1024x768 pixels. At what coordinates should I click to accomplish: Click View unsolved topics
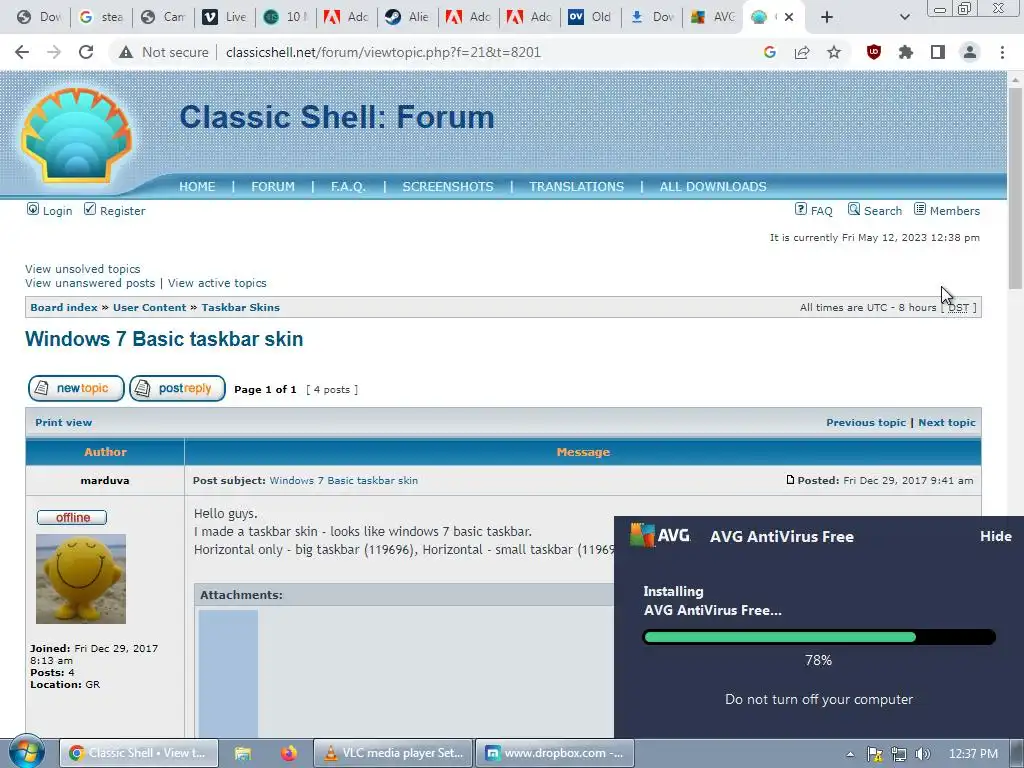point(82,269)
